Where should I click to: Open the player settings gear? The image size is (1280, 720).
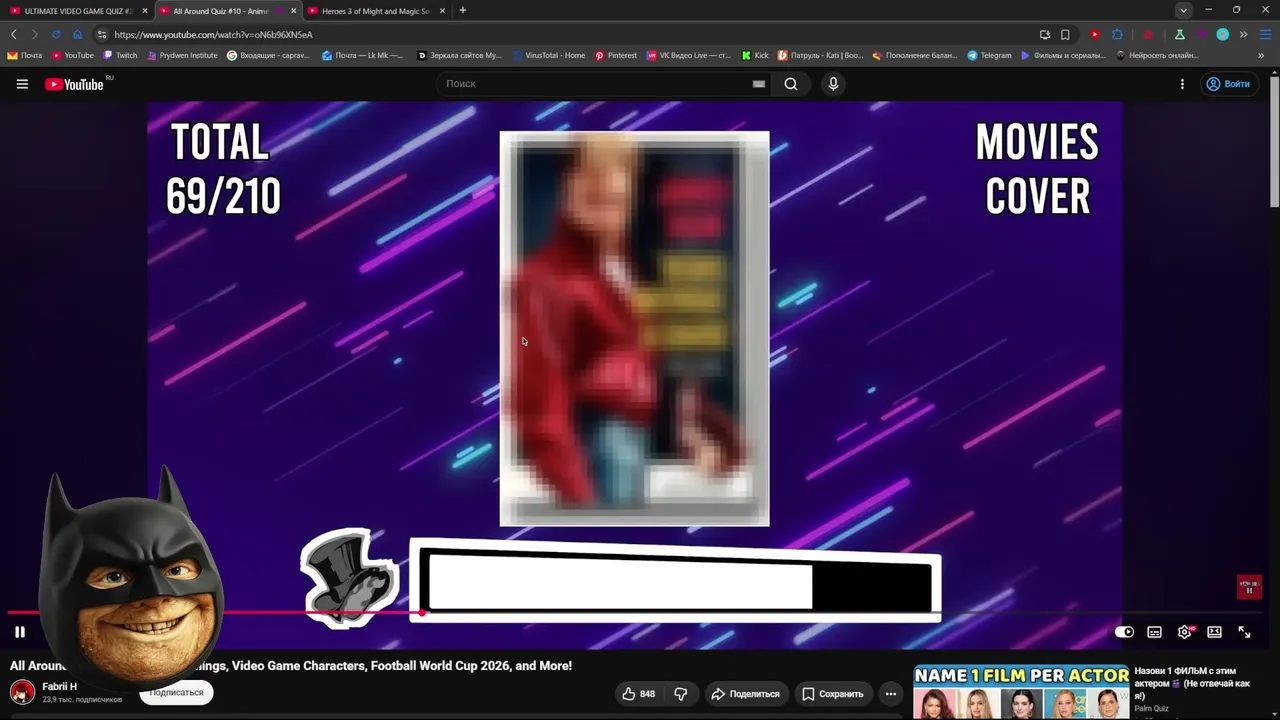1185,632
